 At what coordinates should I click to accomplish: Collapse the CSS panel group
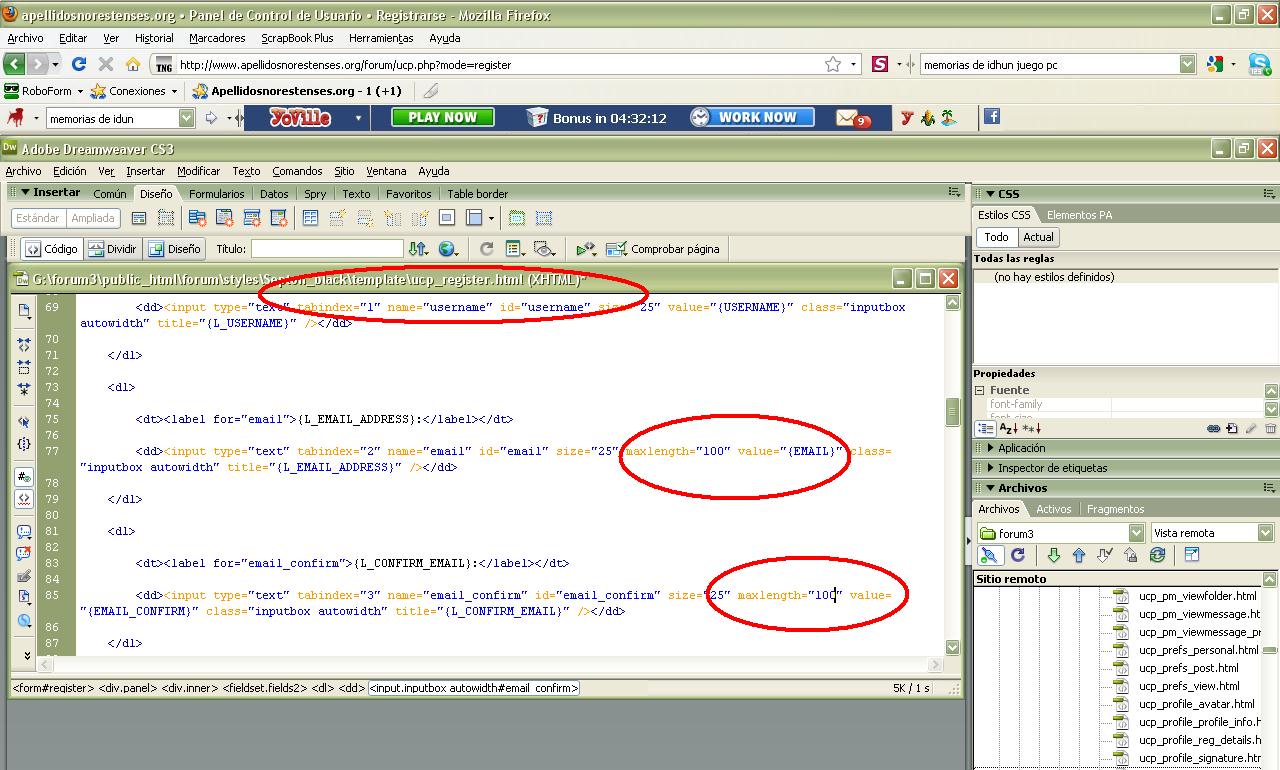coord(990,194)
